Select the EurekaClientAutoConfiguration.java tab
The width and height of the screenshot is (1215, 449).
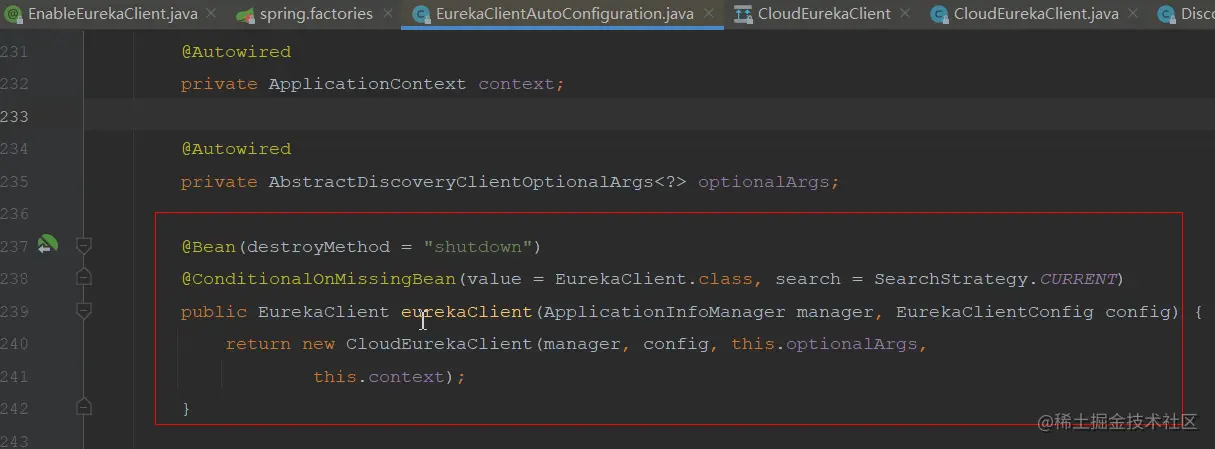click(x=564, y=14)
